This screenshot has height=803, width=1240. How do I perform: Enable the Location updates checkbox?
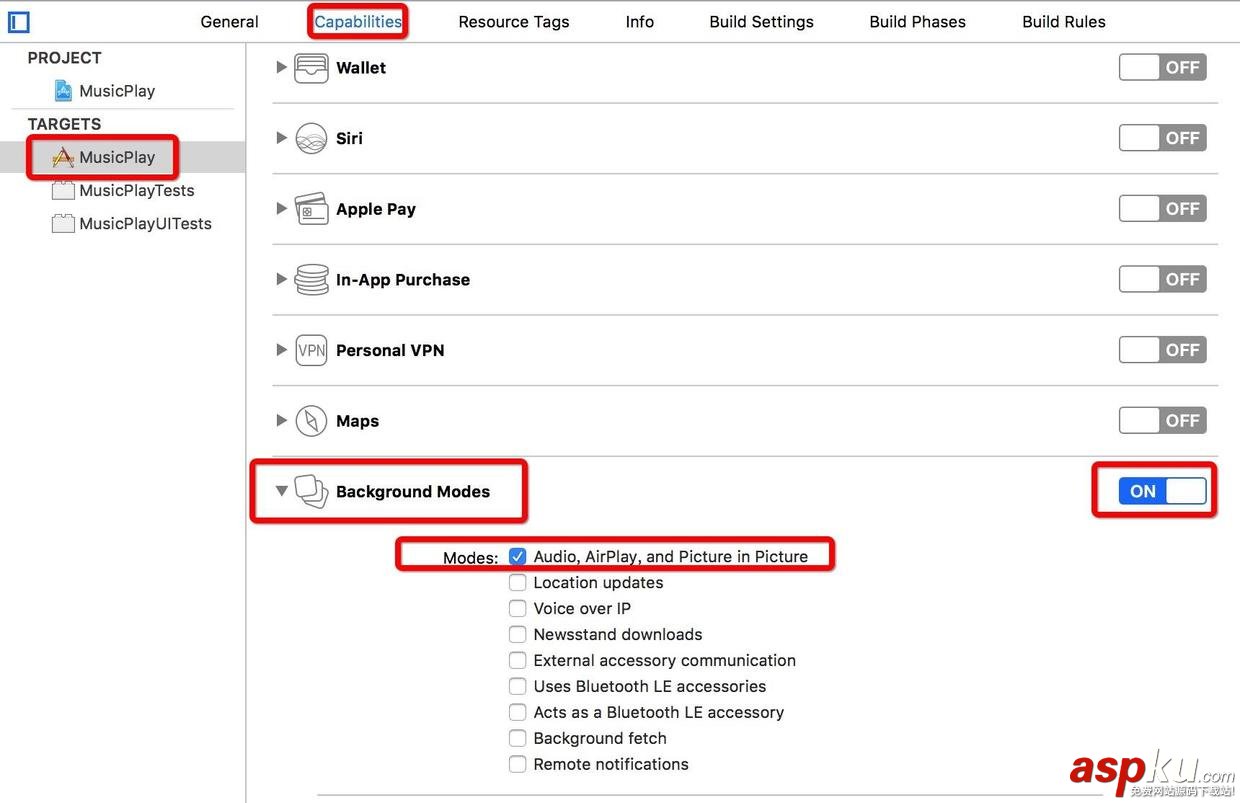pyautogui.click(x=517, y=583)
